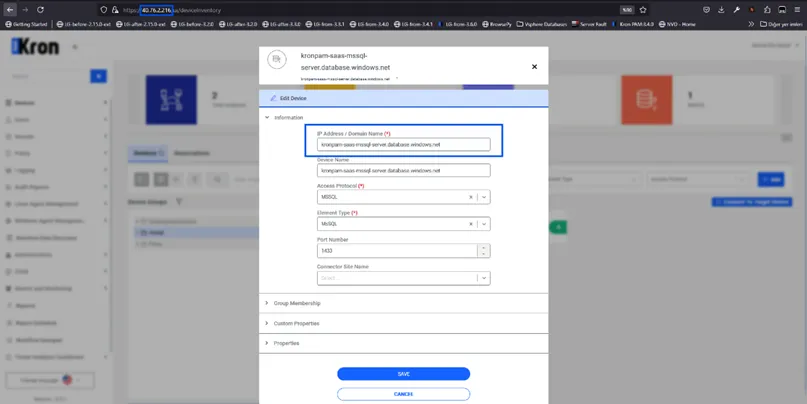Image resolution: width=807 pixels, height=404 pixels.
Task: Open the NVD - Home bookmark
Action: (x=677, y=24)
